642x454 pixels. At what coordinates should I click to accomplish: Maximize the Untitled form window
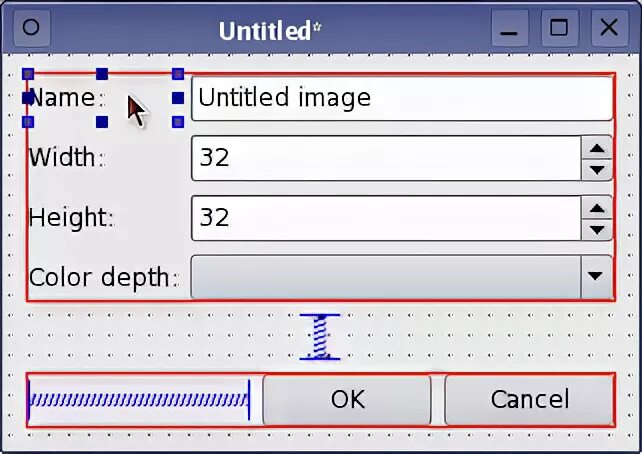(x=559, y=29)
